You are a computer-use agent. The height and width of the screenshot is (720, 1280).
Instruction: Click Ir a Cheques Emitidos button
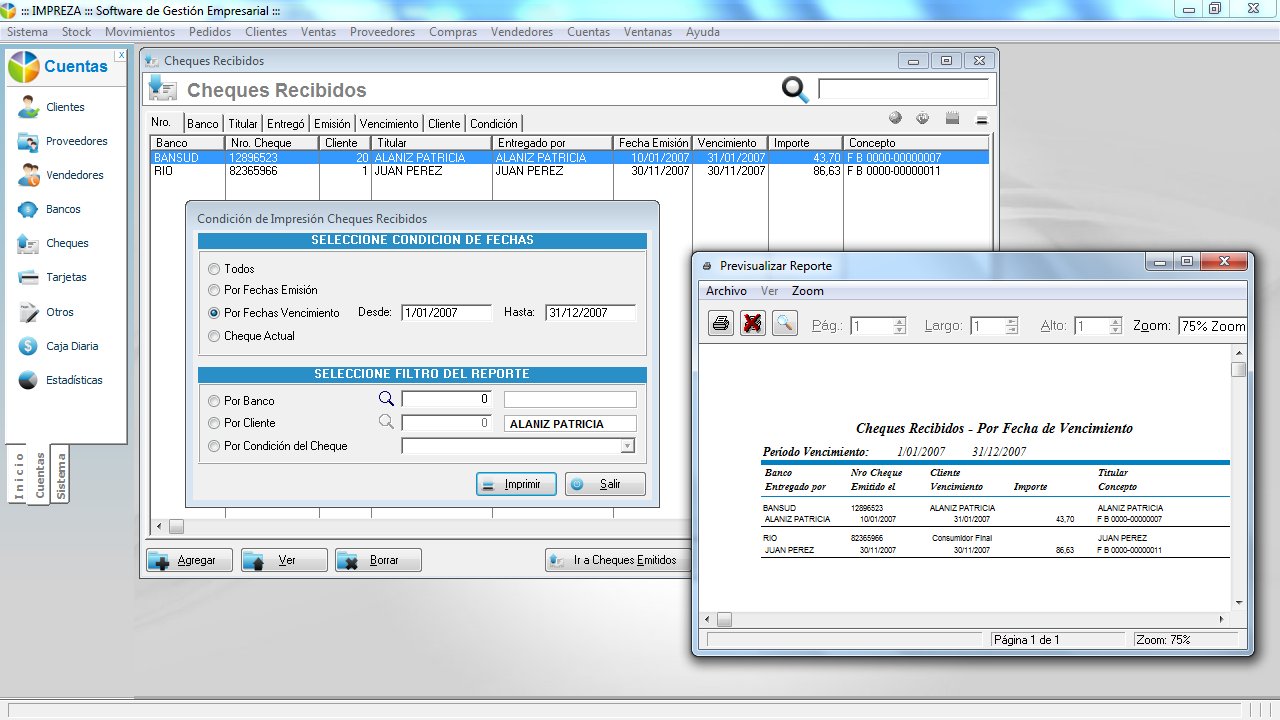pyautogui.click(x=618, y=560)
